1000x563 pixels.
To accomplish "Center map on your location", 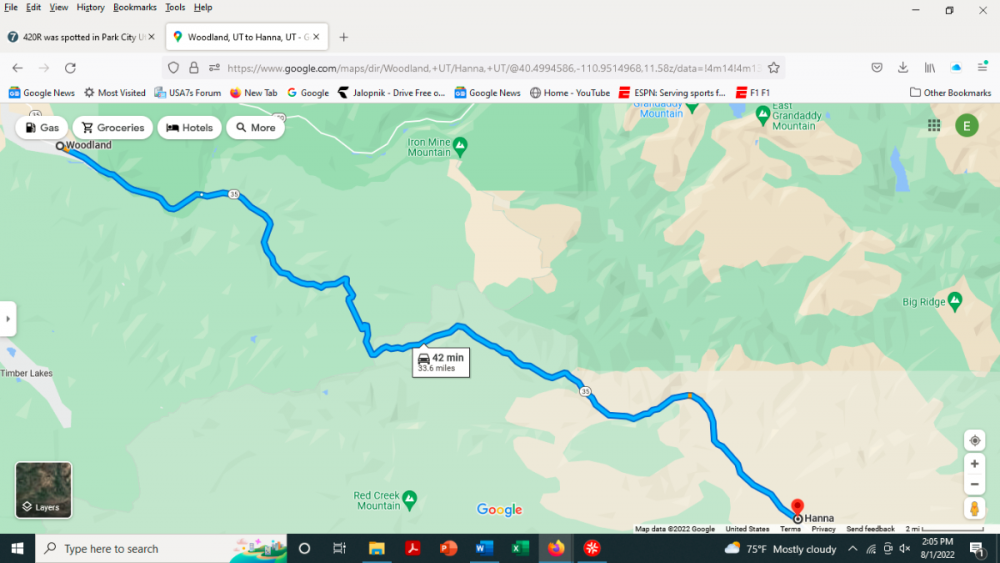I will (x=974, y=441).
